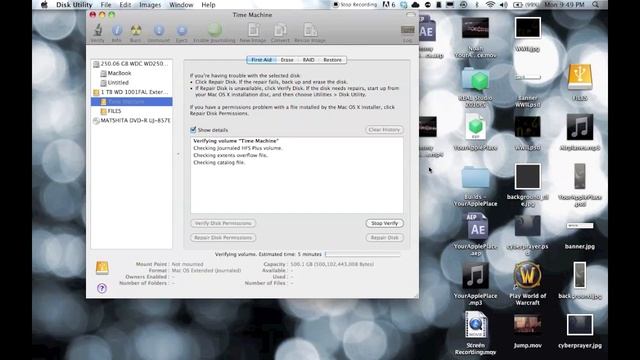The height and width of the screenshot is (360, 640).
Task: Open the Edit menu
Action: pyautogui.click(x=125, y=5)
